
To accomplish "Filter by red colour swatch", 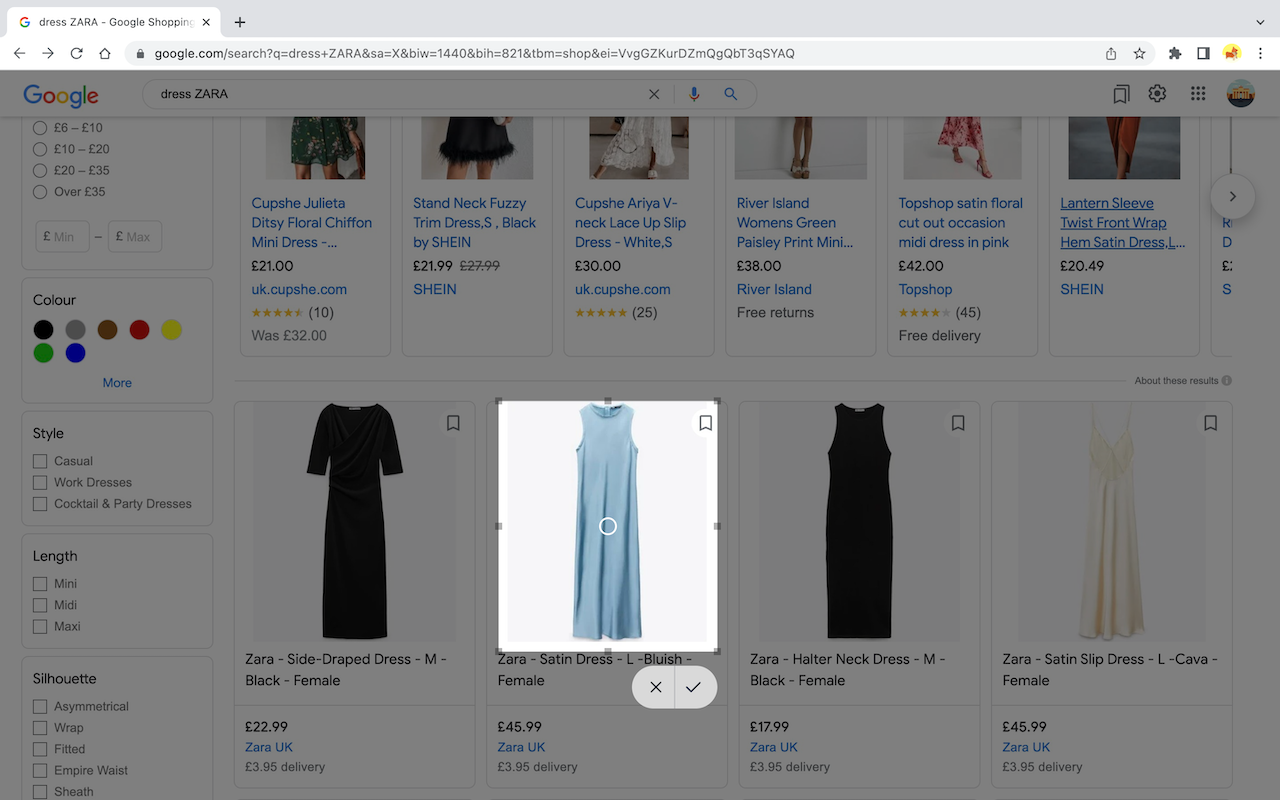I will 140,330.
